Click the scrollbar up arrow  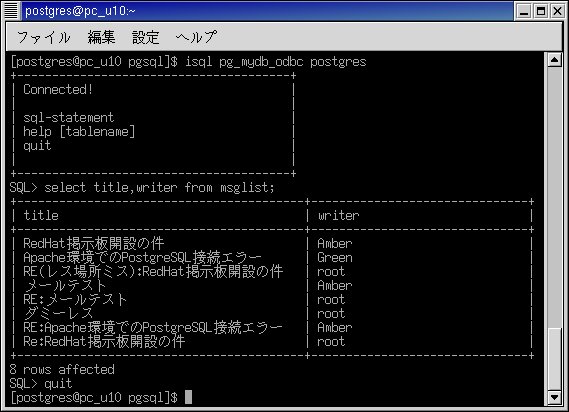554,60
